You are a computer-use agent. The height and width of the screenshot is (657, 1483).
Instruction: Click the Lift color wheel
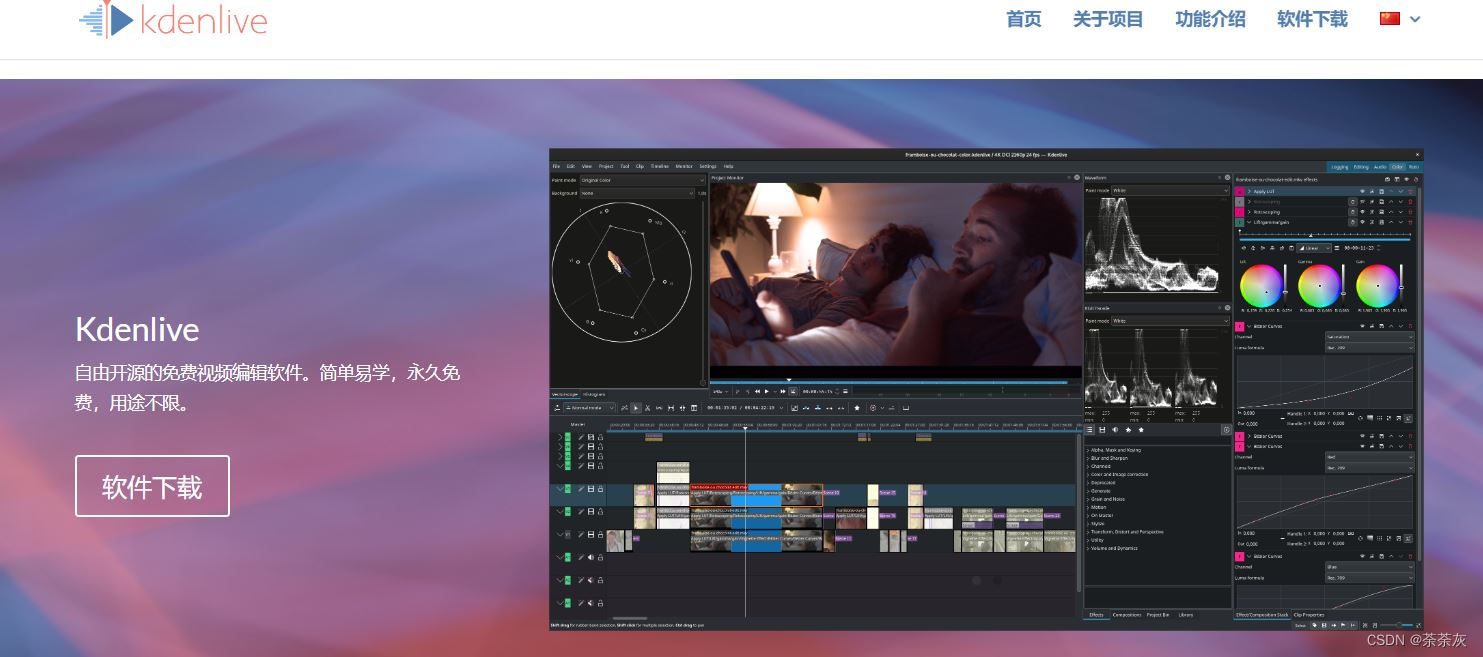point(1262,286)
